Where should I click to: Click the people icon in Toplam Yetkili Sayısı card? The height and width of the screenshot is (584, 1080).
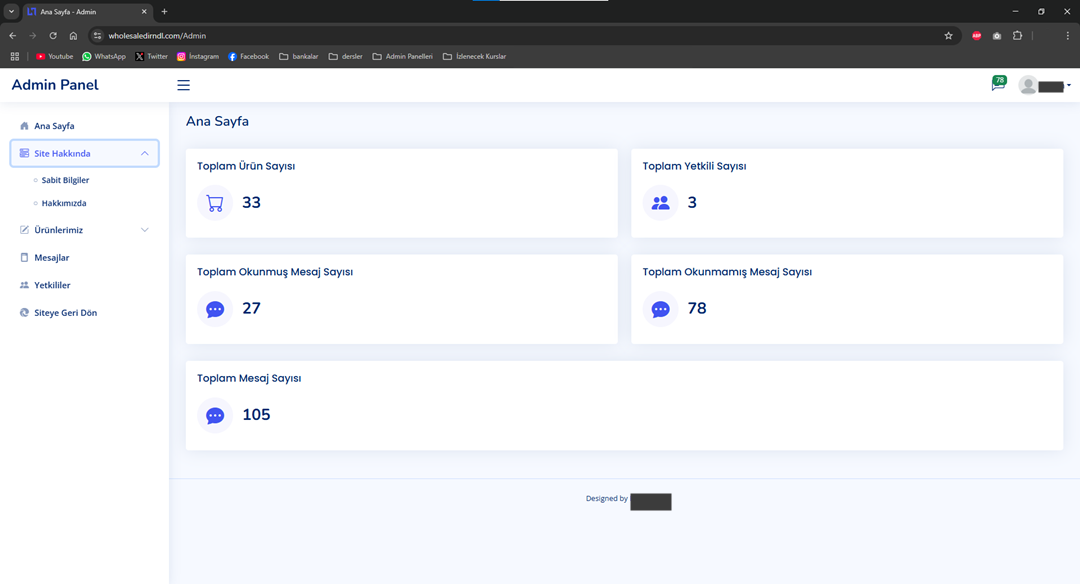coord(660,203)
